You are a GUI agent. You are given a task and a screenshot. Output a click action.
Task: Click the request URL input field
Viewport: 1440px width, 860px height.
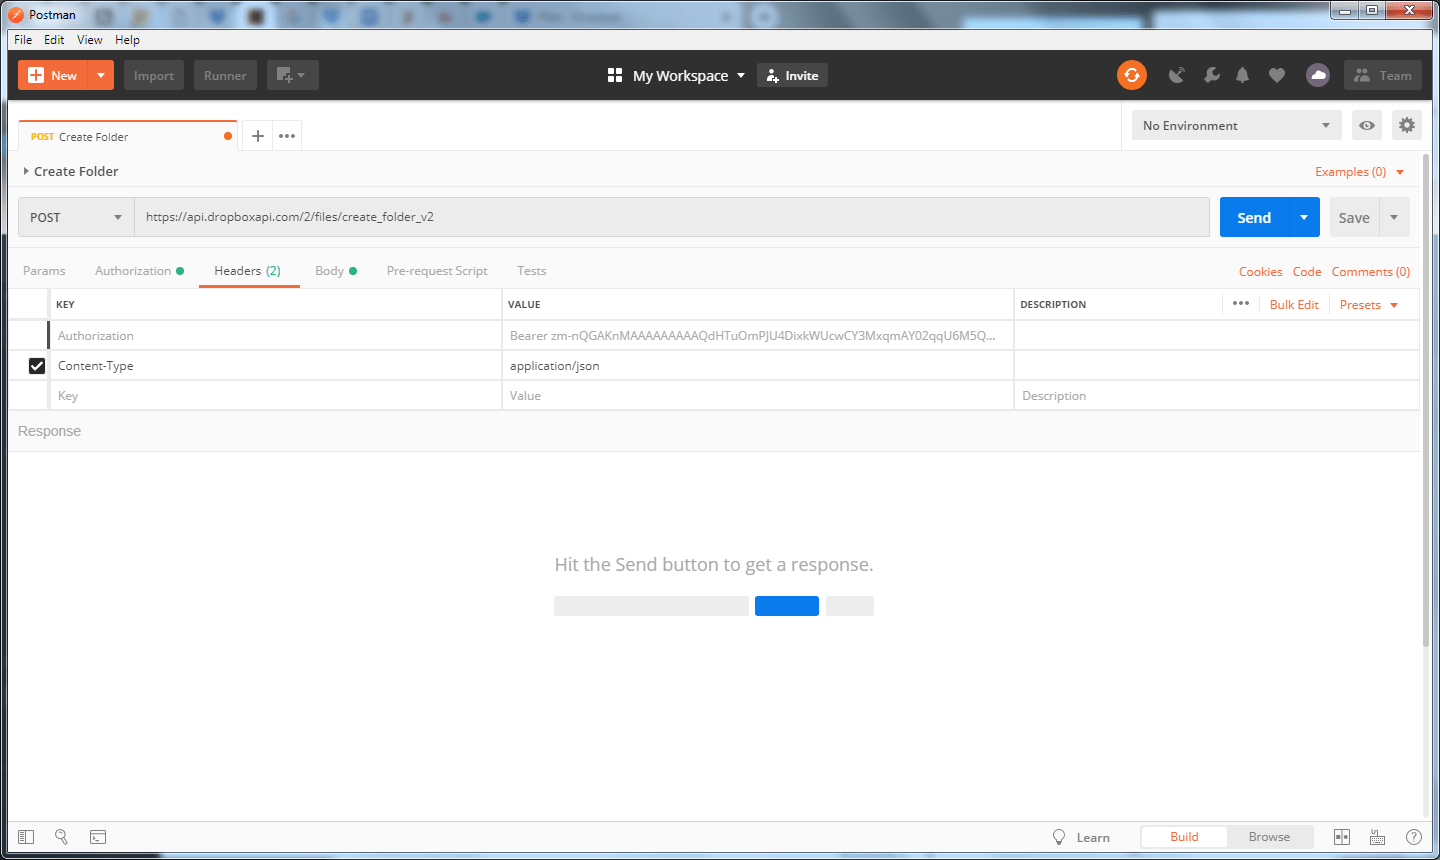click(x=672, y=217)
